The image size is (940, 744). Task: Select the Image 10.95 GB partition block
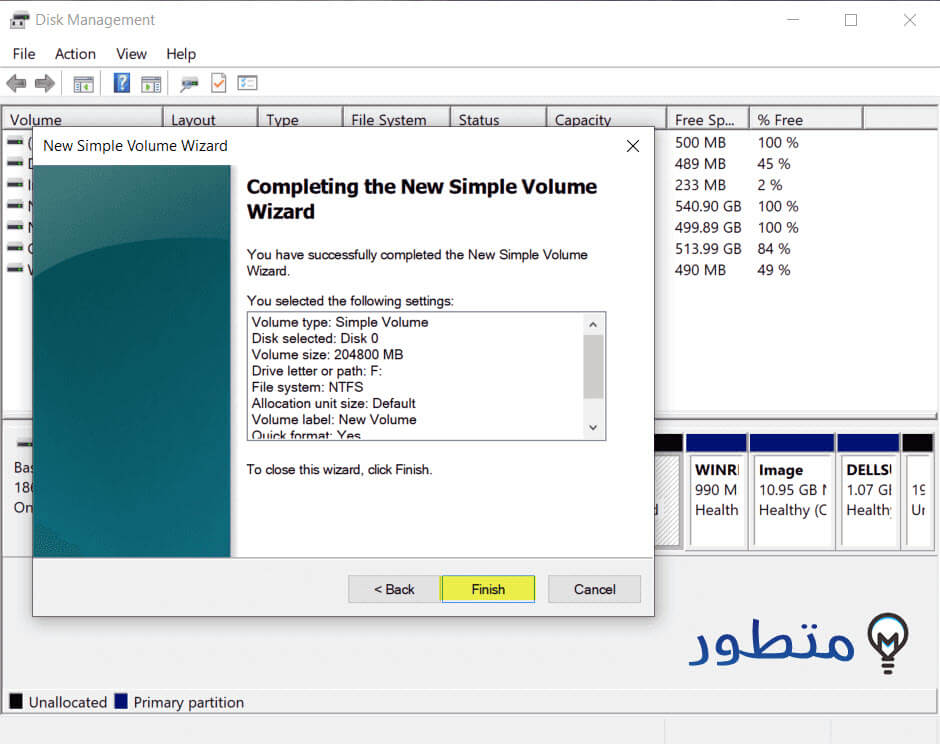pos(792,490)
